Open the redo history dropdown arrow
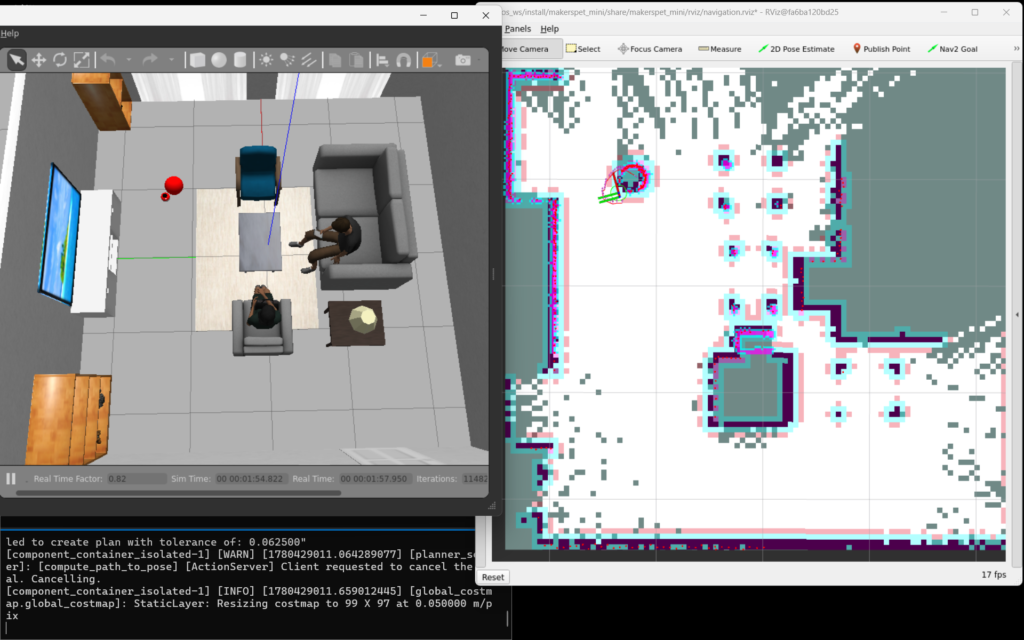Screen dimensions: 1024x640 pos(171,60)
